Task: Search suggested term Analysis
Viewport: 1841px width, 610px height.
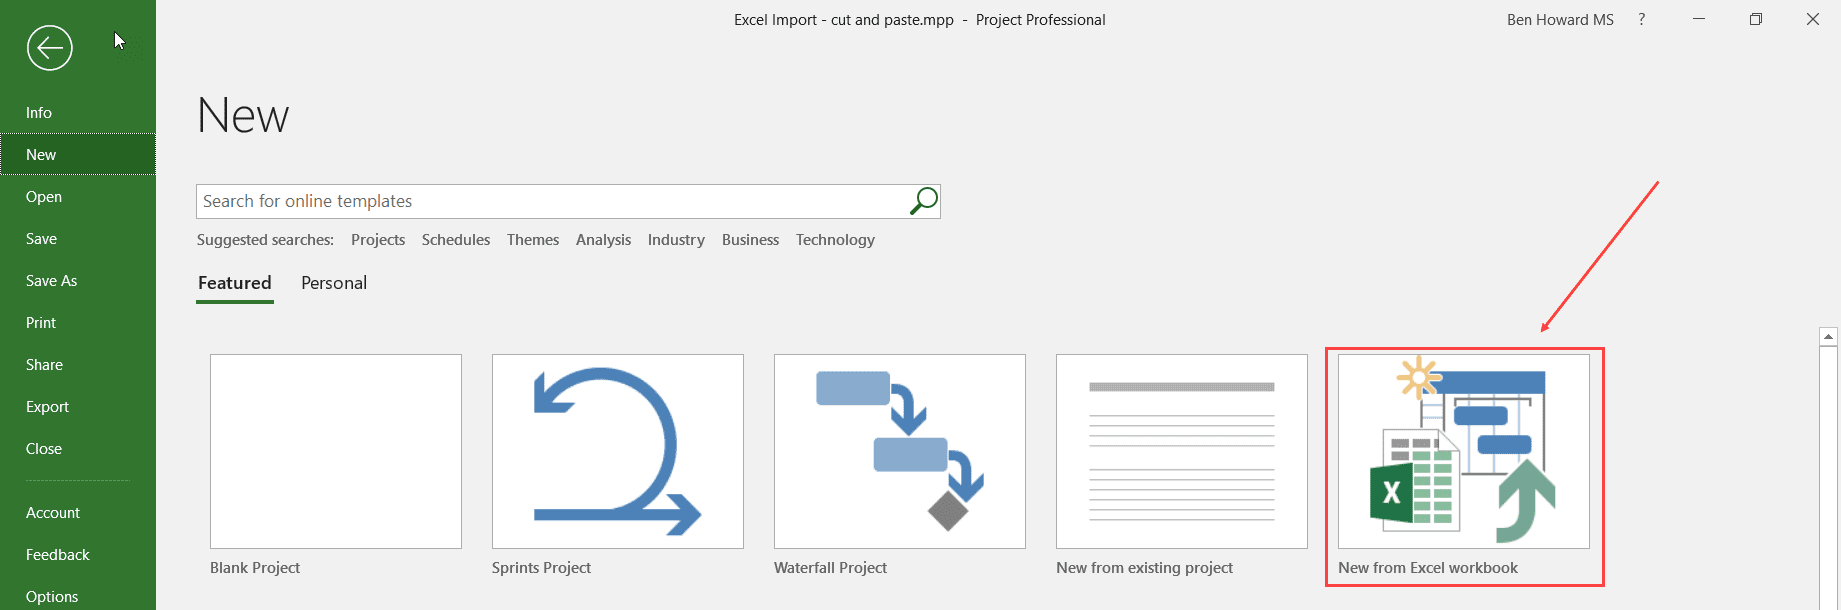Action: pyautogui.click(x=603, y=239)
